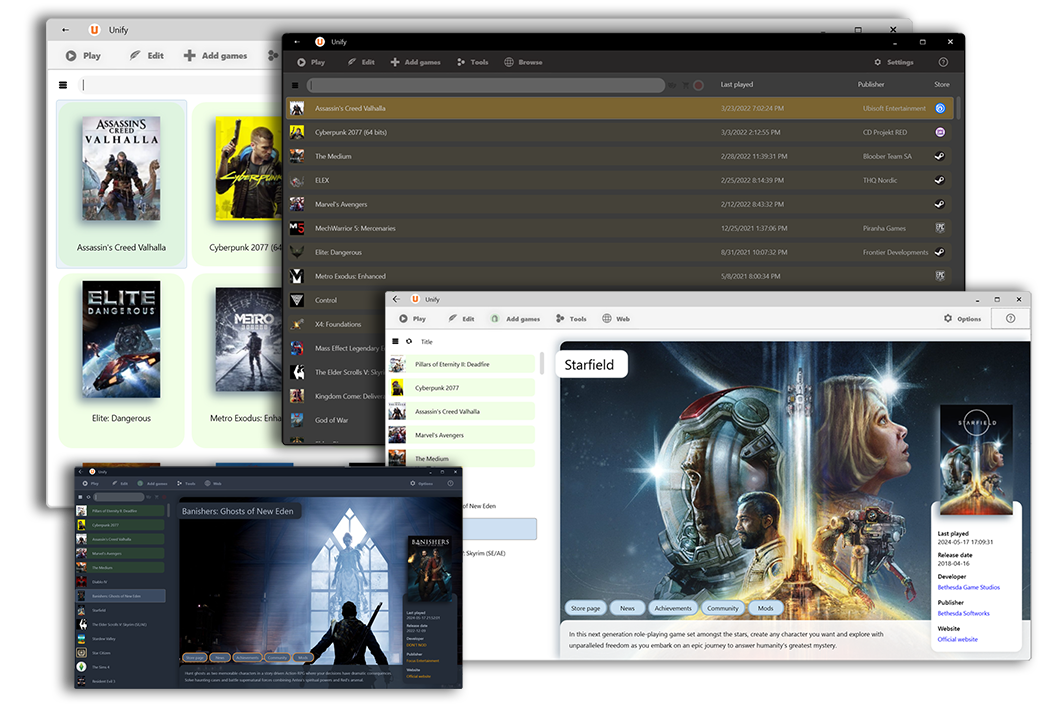Viewport: 1052px width, 724px height.
Task: Click Play in the back light grid window
Action: [x=83, y=56]
